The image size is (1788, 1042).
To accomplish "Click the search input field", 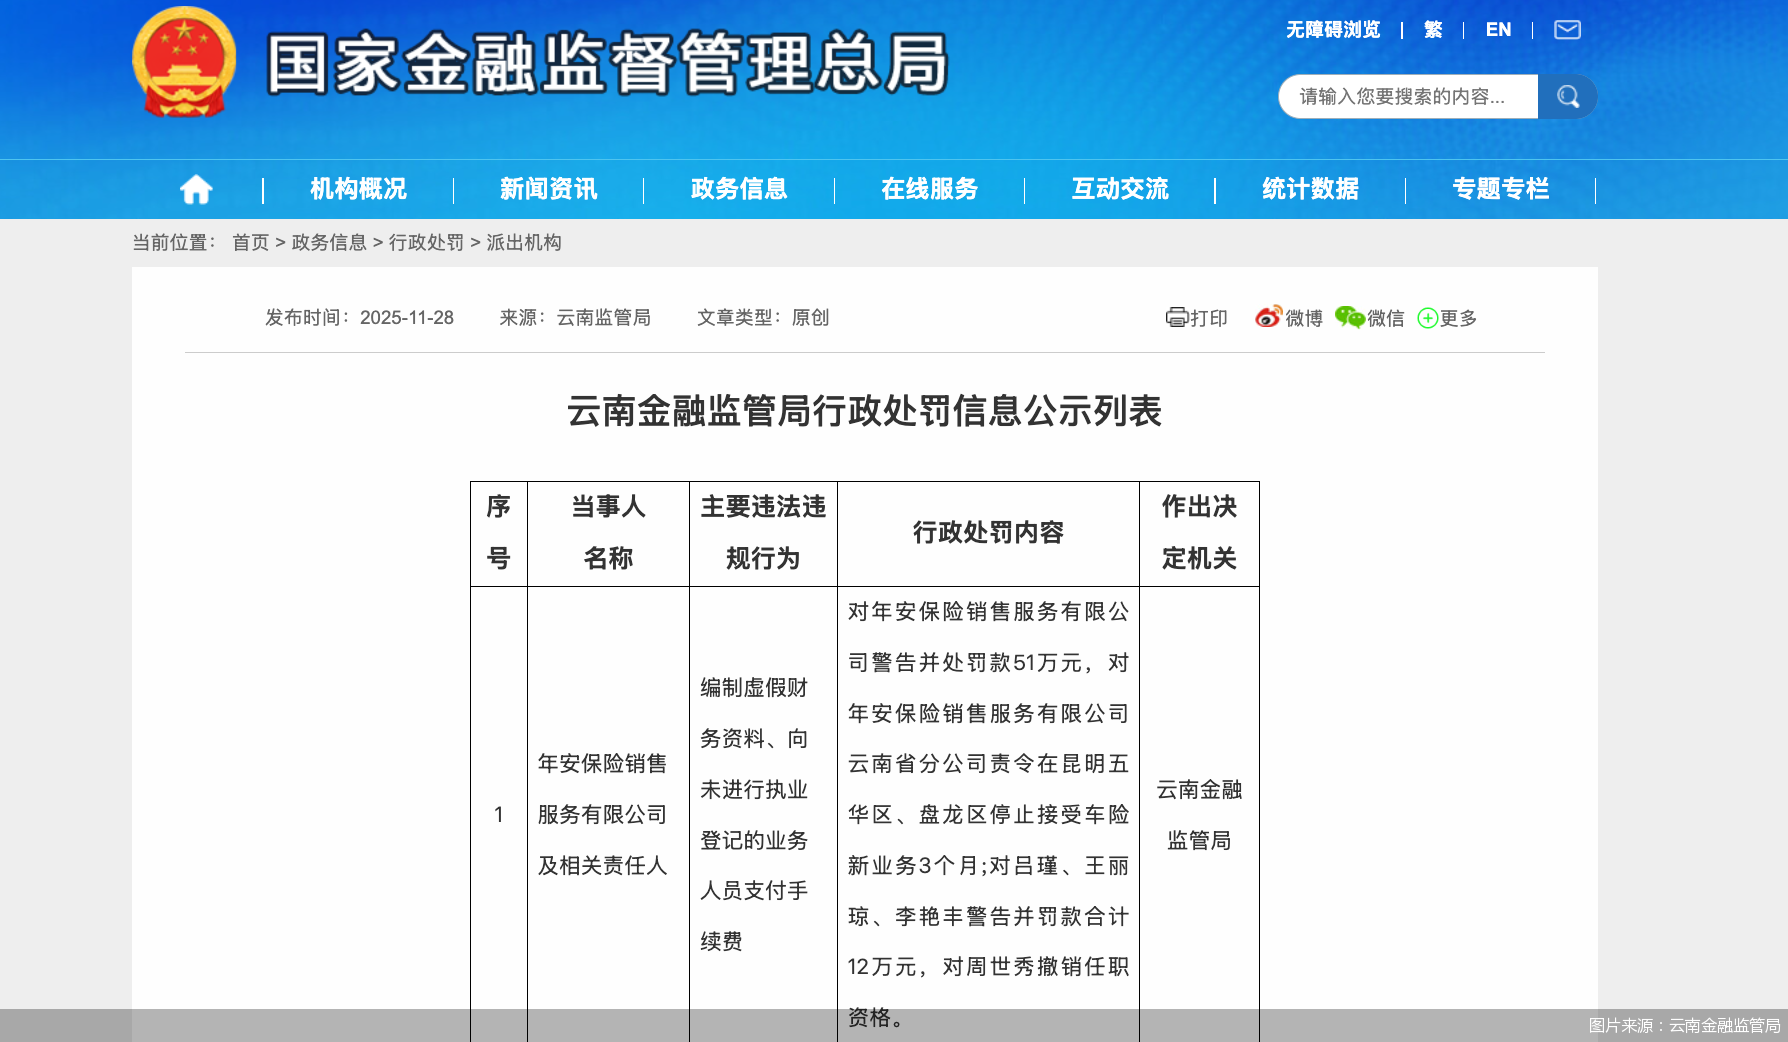I will click(x=1408, y=97).
